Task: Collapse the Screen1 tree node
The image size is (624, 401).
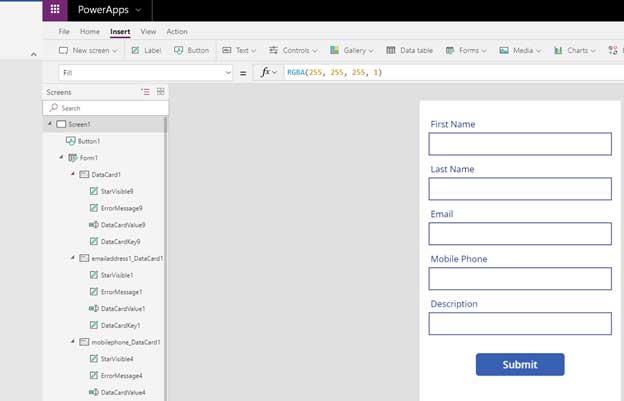Action: click(x=49, y=124)
